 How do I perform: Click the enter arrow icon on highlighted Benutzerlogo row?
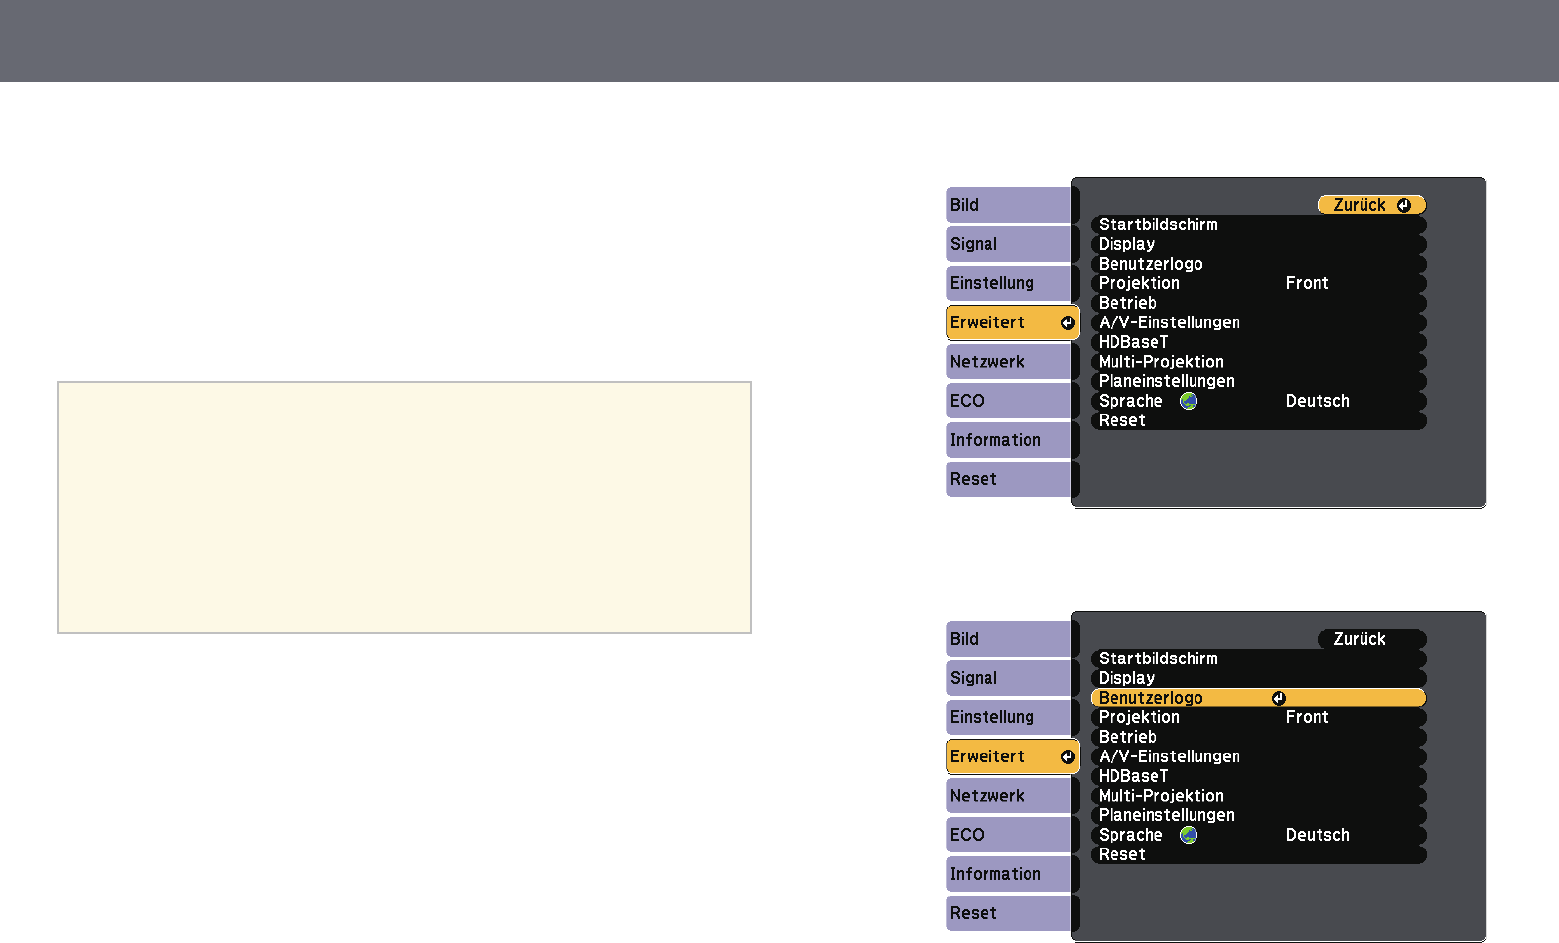pyautogui.click(x=1278, y=698)
